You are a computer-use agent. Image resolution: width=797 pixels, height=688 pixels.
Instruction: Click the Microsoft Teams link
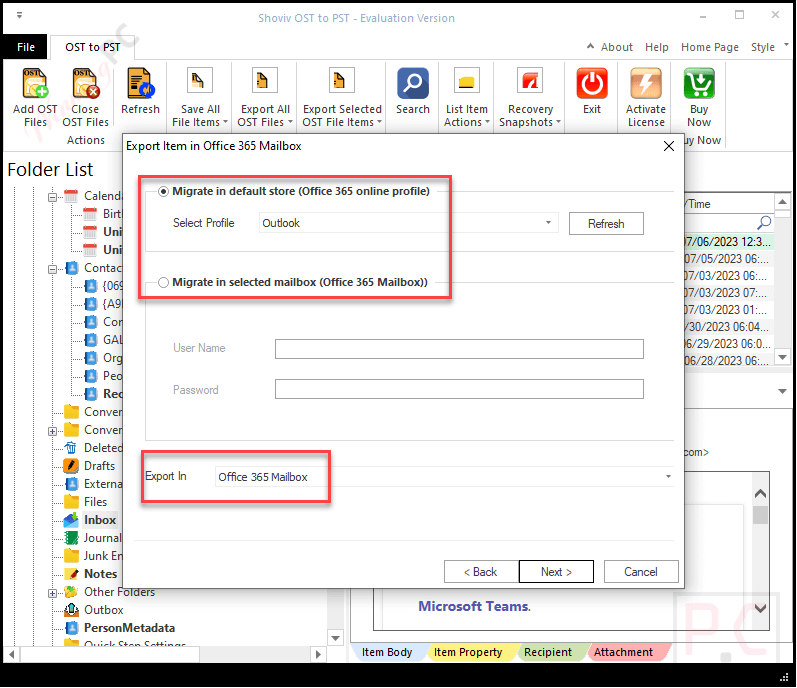(474, 606)
